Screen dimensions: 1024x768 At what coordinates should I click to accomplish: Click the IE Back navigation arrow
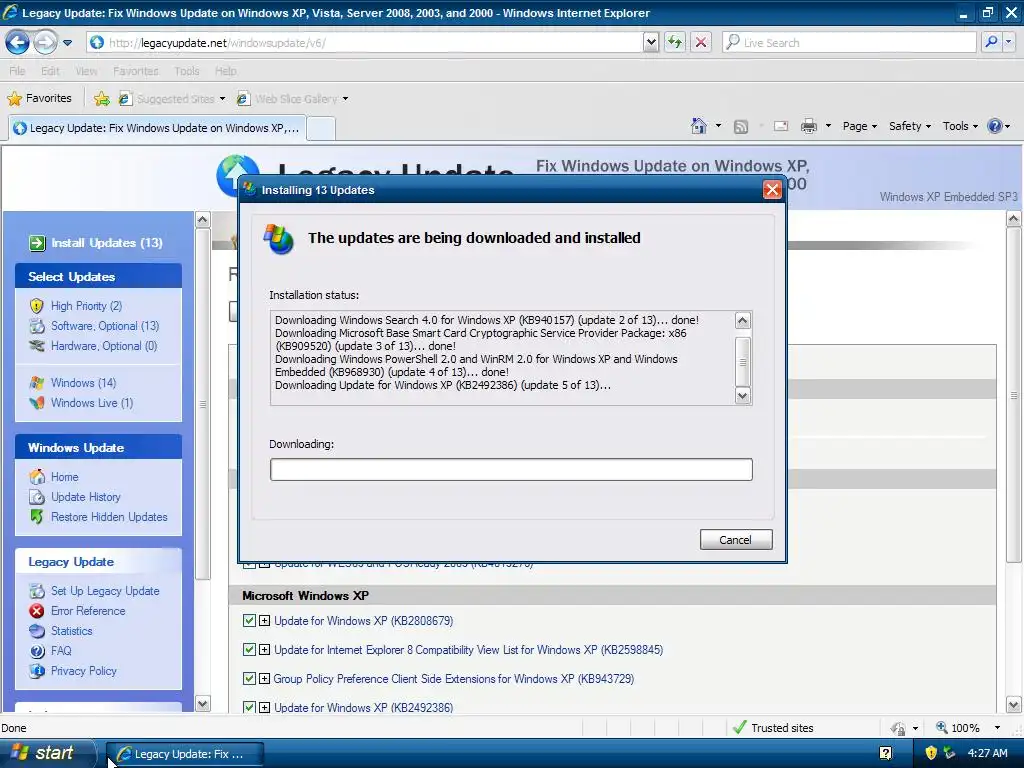tap(17, 42)
